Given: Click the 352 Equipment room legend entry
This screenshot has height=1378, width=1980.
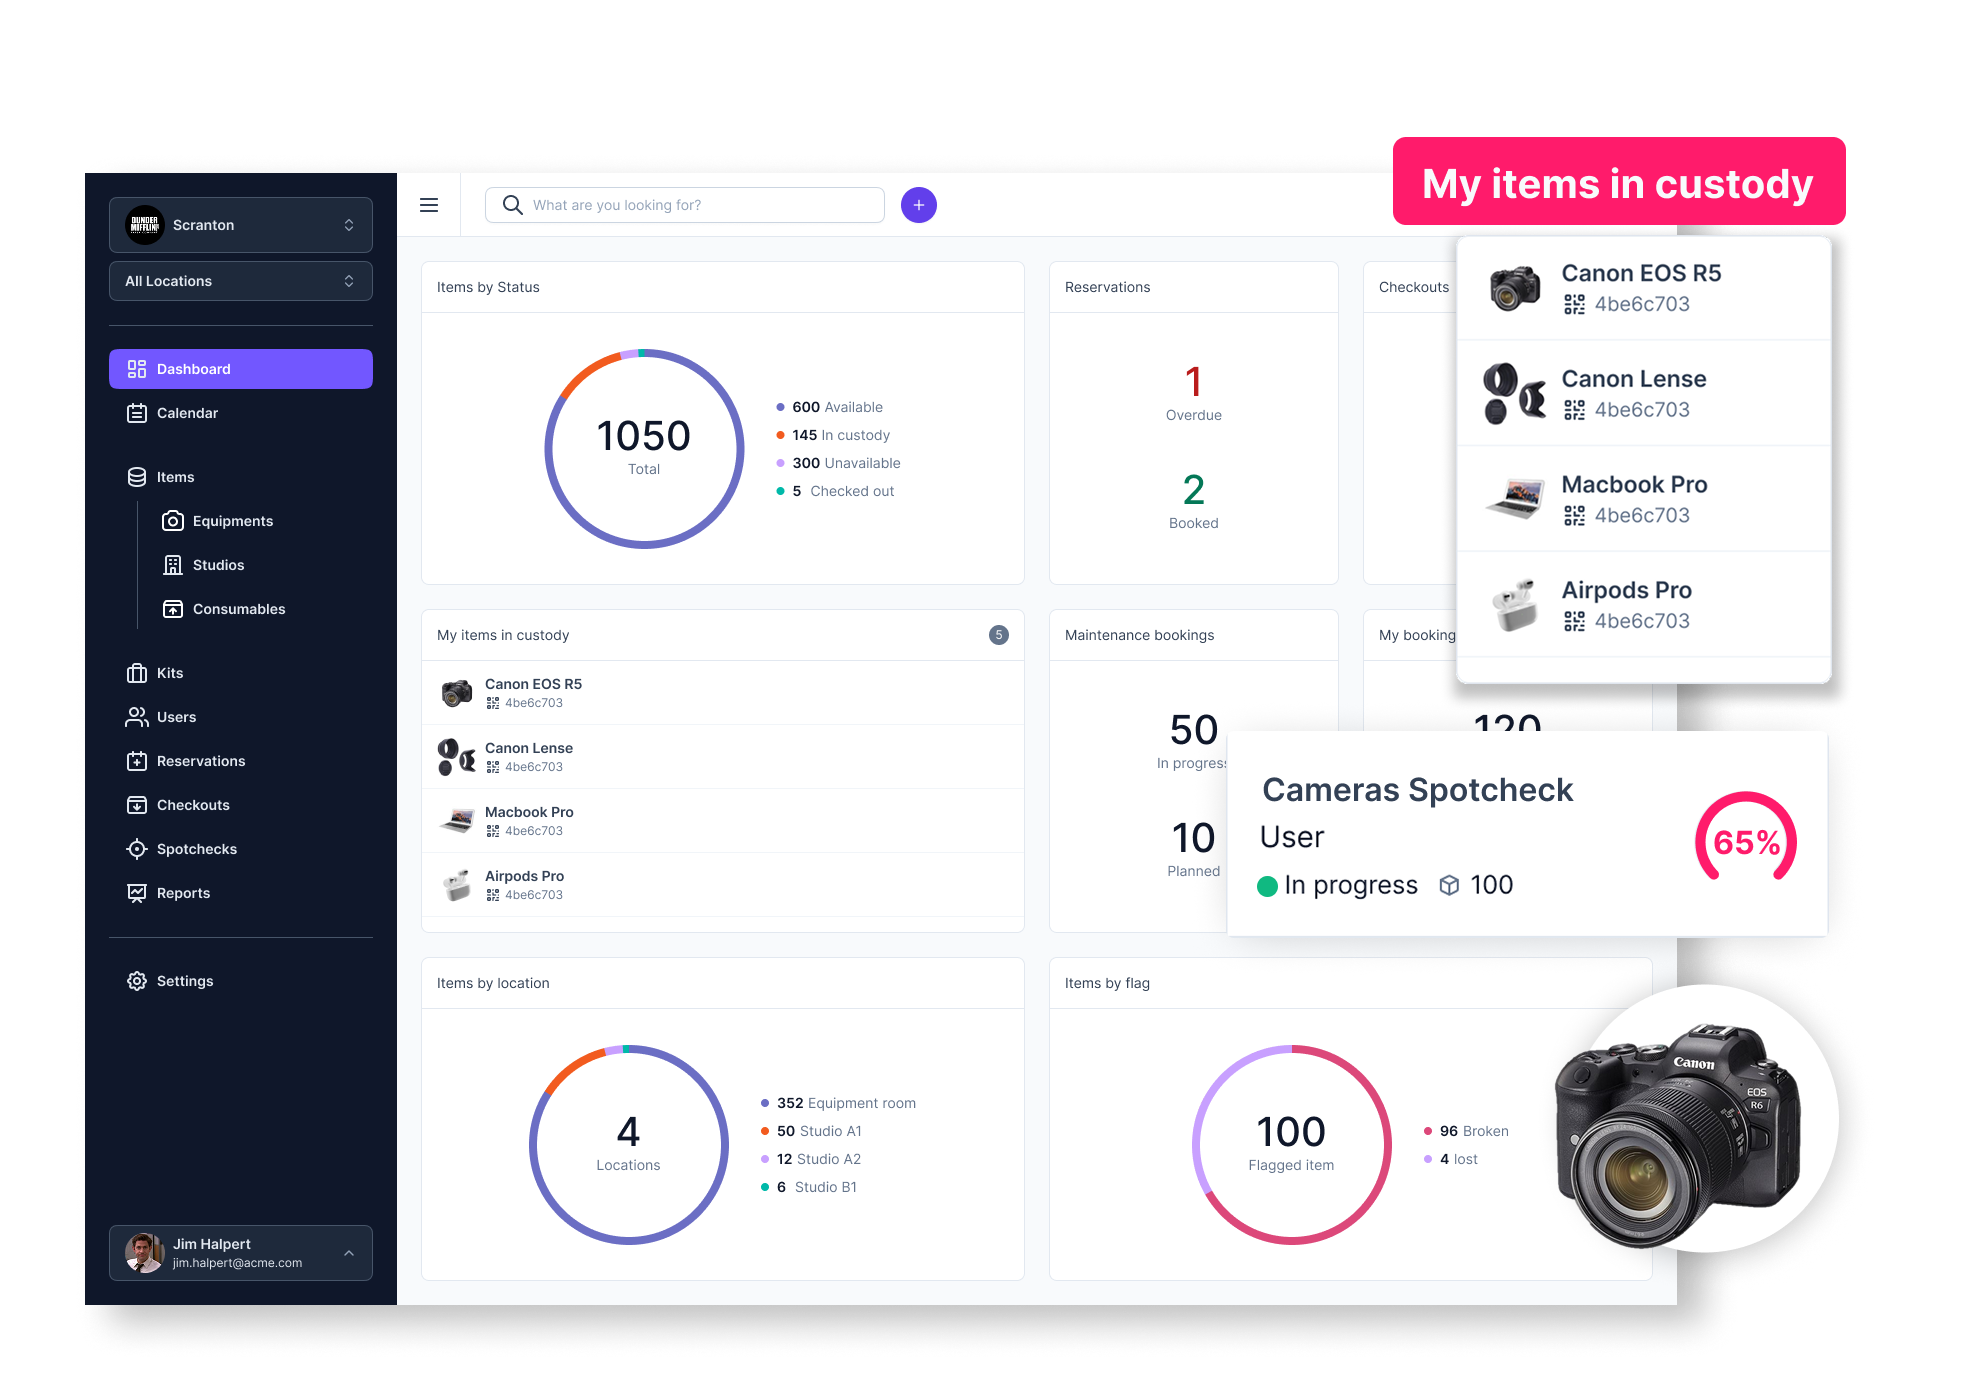Looking at the screenshot, I should click(x=838, y=1103).
